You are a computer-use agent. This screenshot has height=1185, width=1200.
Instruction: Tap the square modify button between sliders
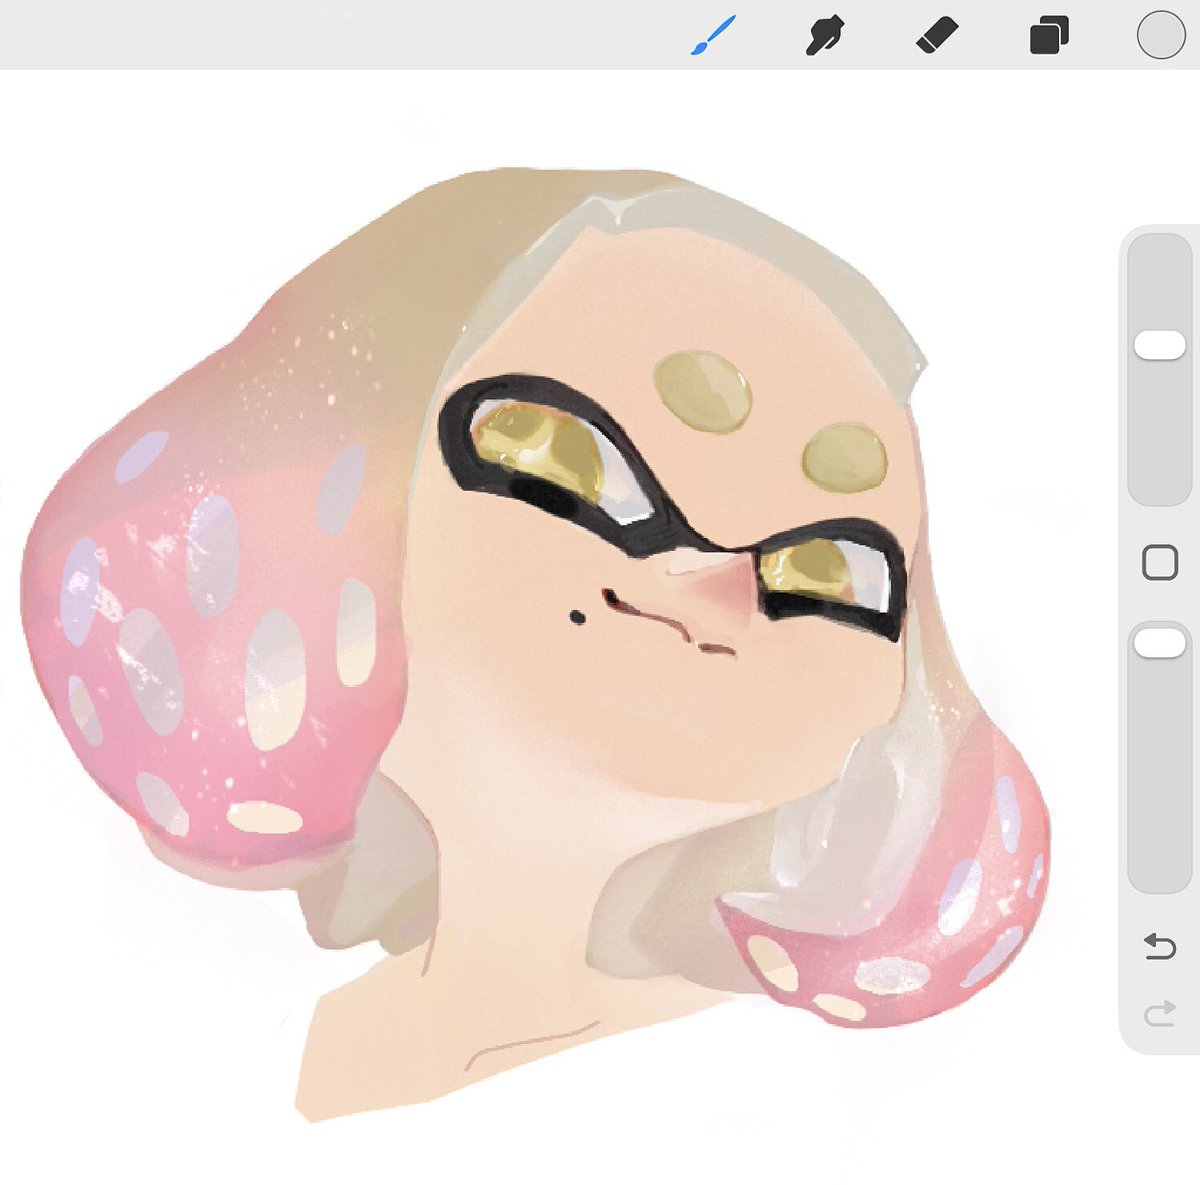tap(1160, 563)
